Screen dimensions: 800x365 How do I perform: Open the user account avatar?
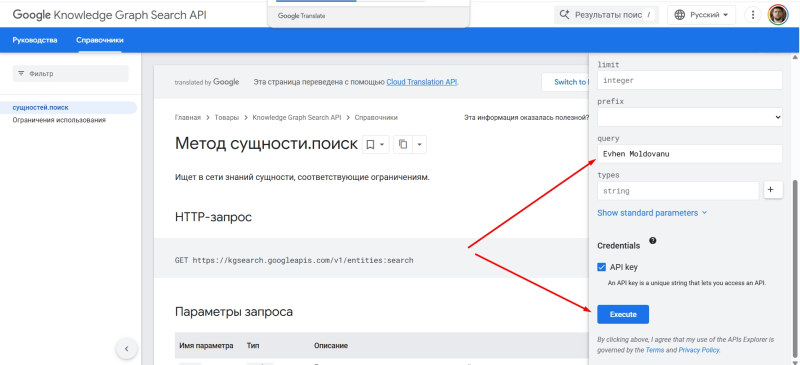778,15
